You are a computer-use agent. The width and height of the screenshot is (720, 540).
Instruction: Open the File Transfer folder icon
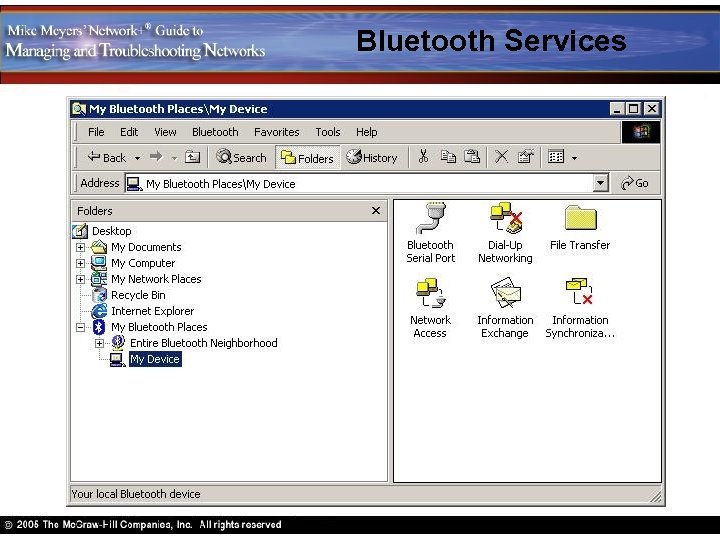(x=580, y=218)
